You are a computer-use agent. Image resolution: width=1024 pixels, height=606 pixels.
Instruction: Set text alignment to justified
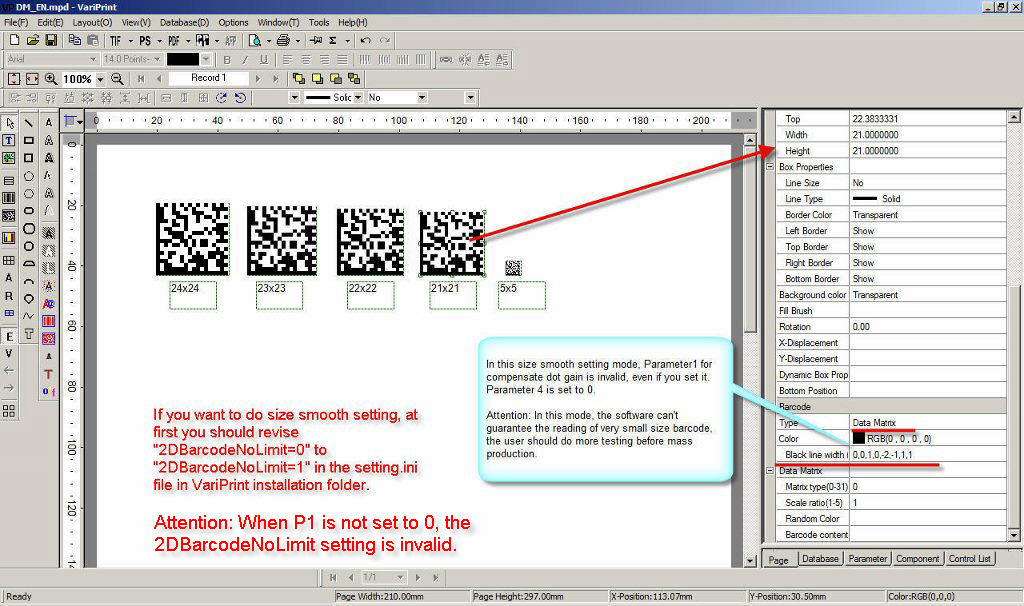[x=342, y=59]
